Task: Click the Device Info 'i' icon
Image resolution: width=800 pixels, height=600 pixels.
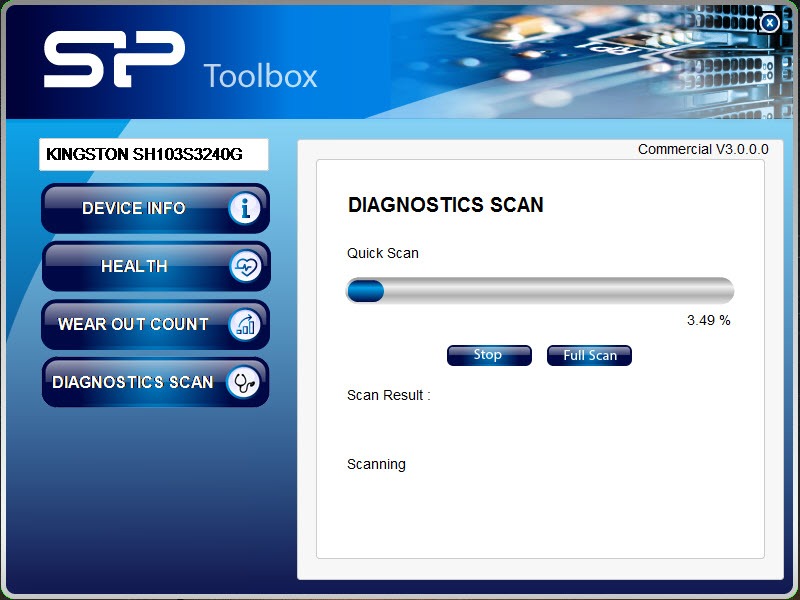Action: tap(245, 208)
